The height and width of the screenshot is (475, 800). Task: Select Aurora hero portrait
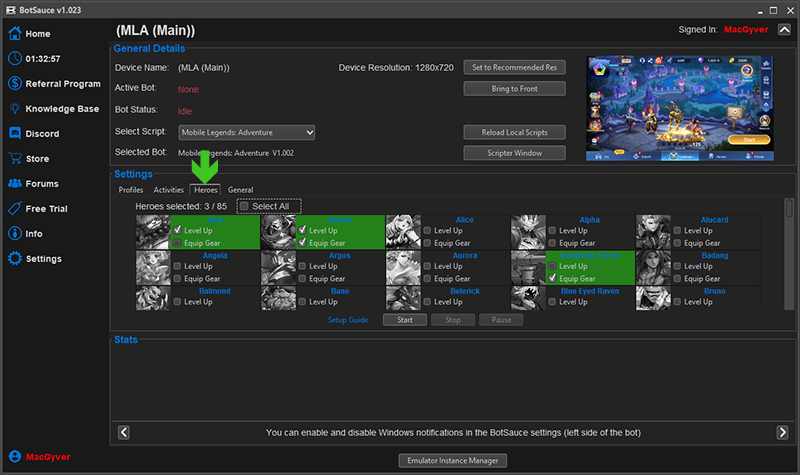click(403, 268)
